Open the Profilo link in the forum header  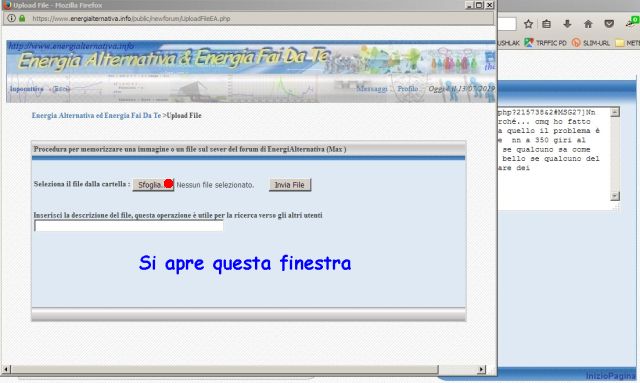click(408, 89)
